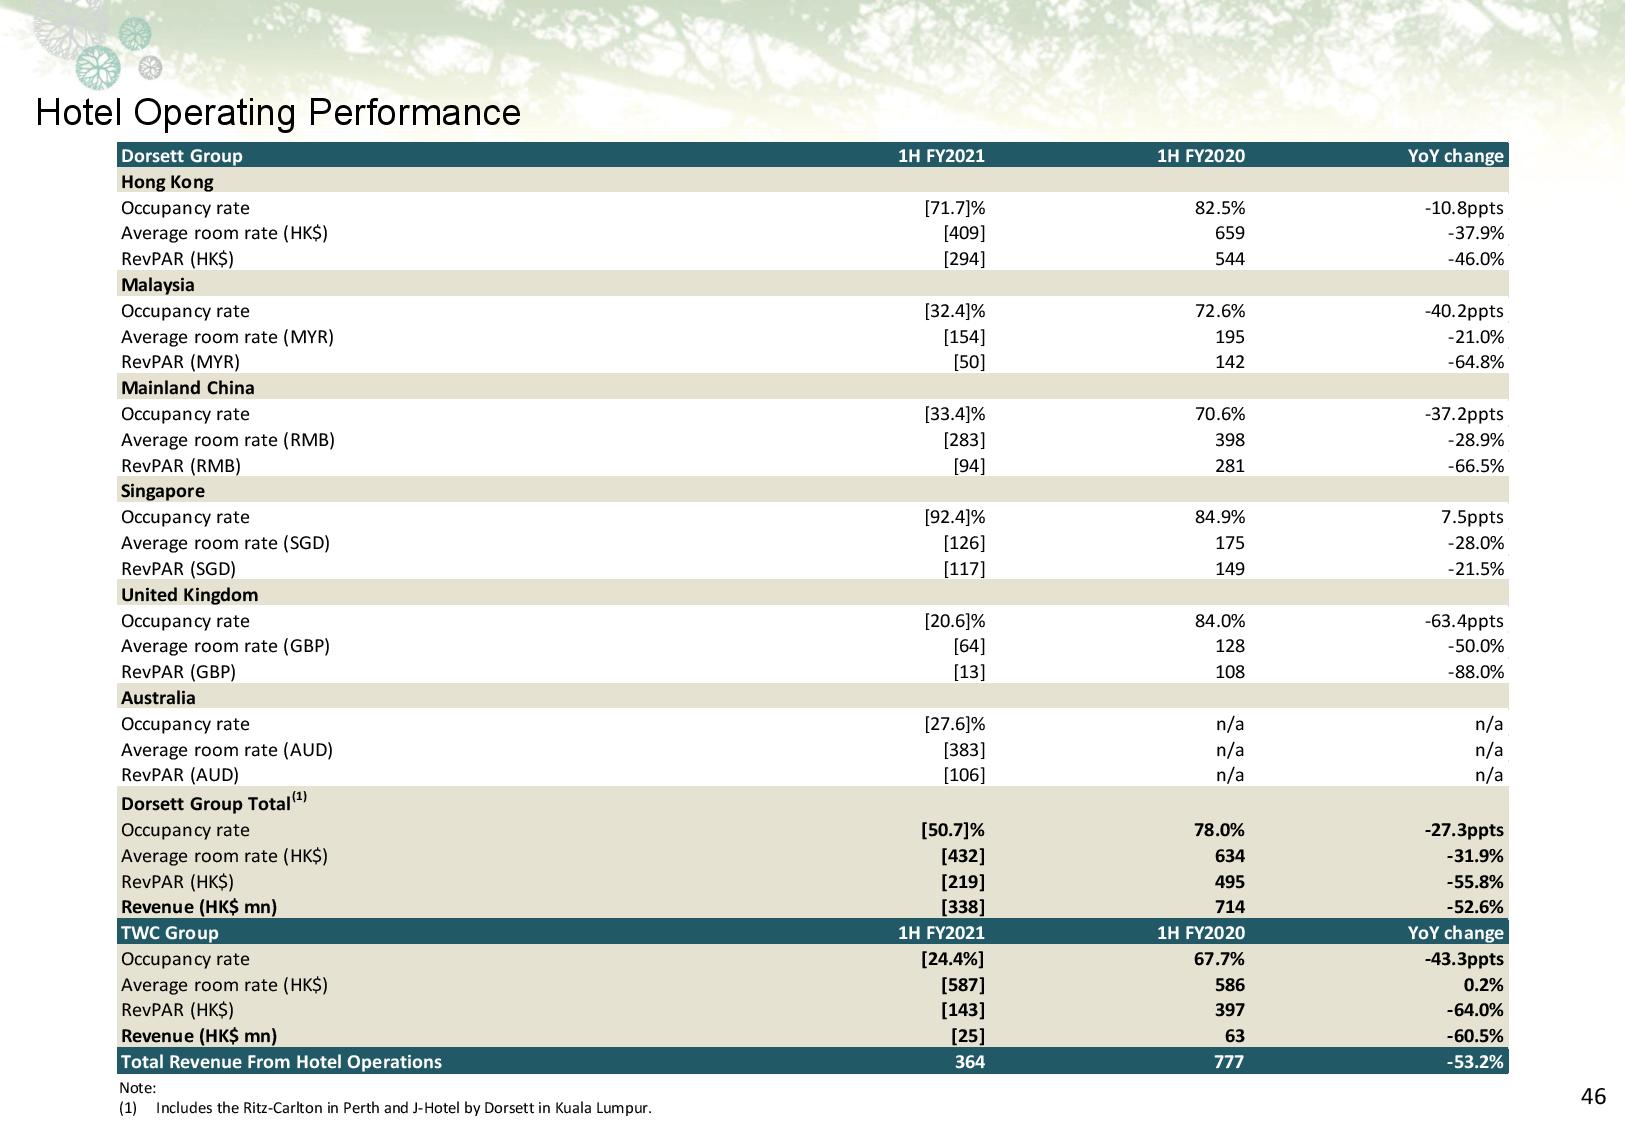Click the footnote about Ritz-Carlton in Perth
The image size is (1625, 1125).
tap(403, 1108)
